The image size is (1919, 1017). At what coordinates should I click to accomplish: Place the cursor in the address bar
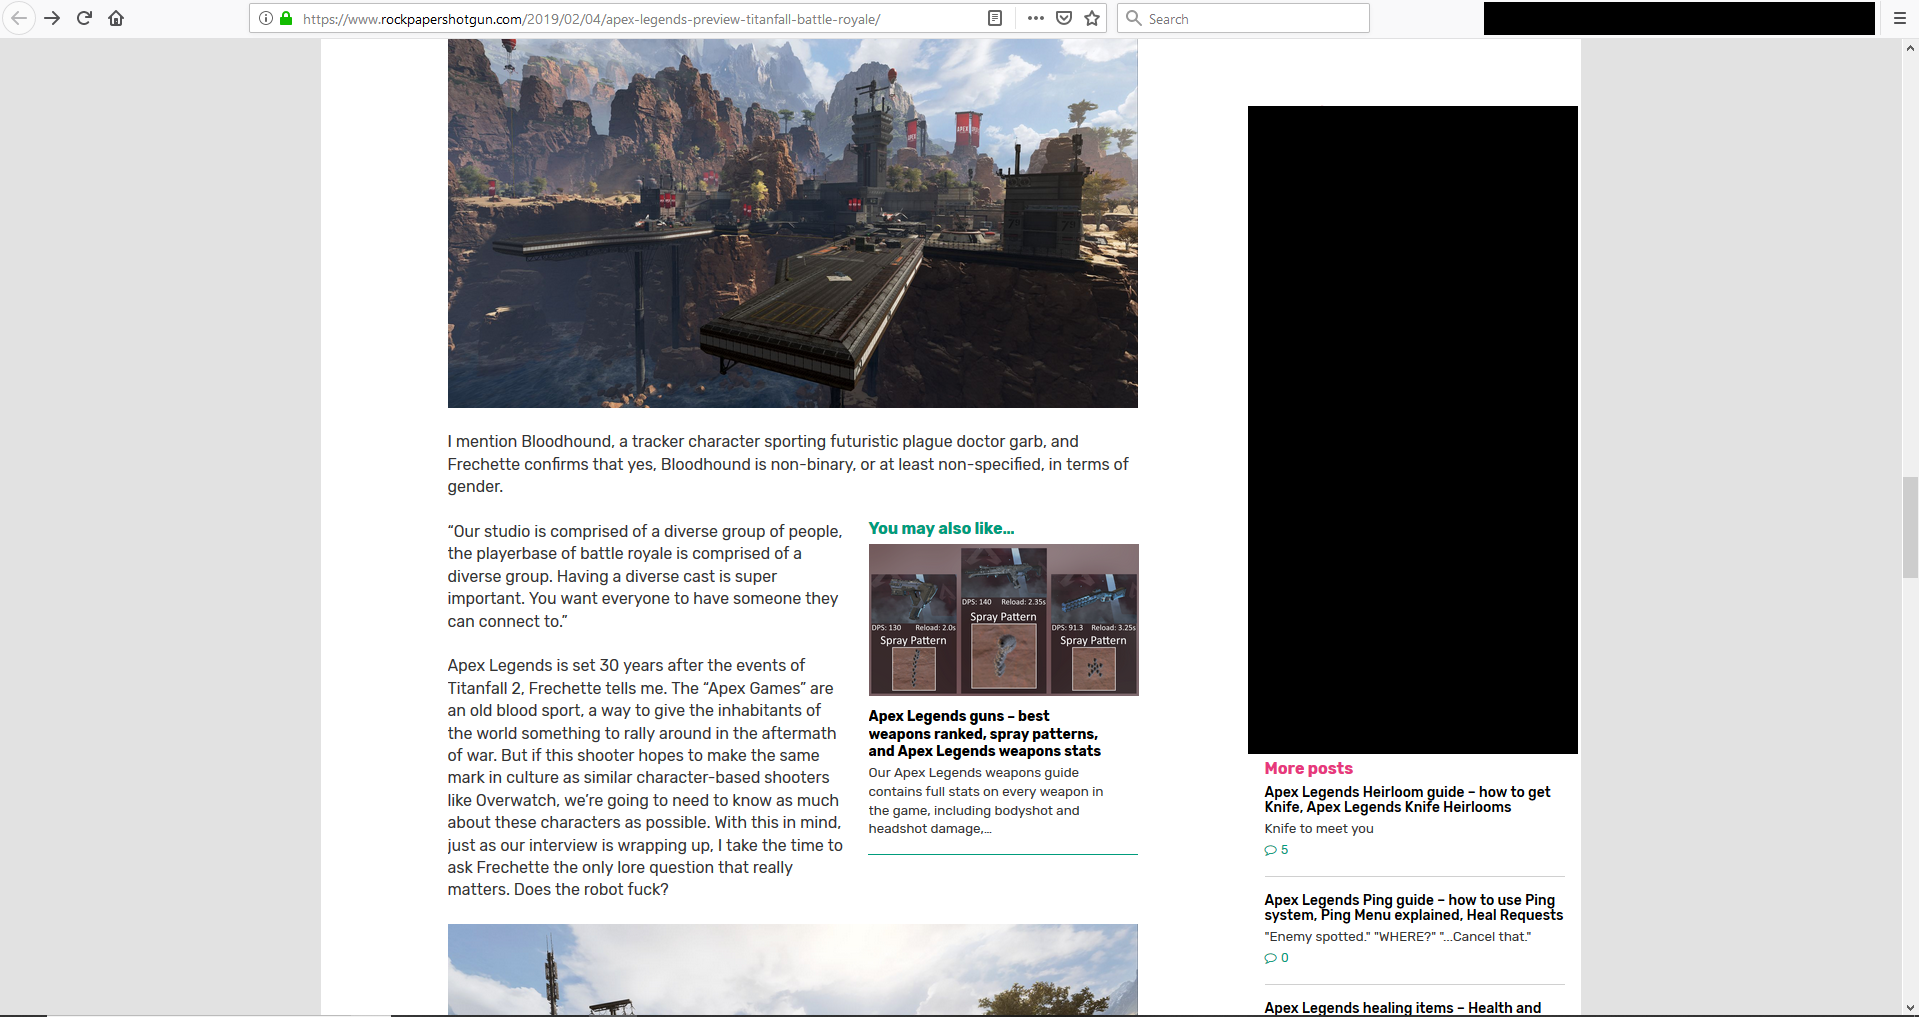click(x=600, y=18)
